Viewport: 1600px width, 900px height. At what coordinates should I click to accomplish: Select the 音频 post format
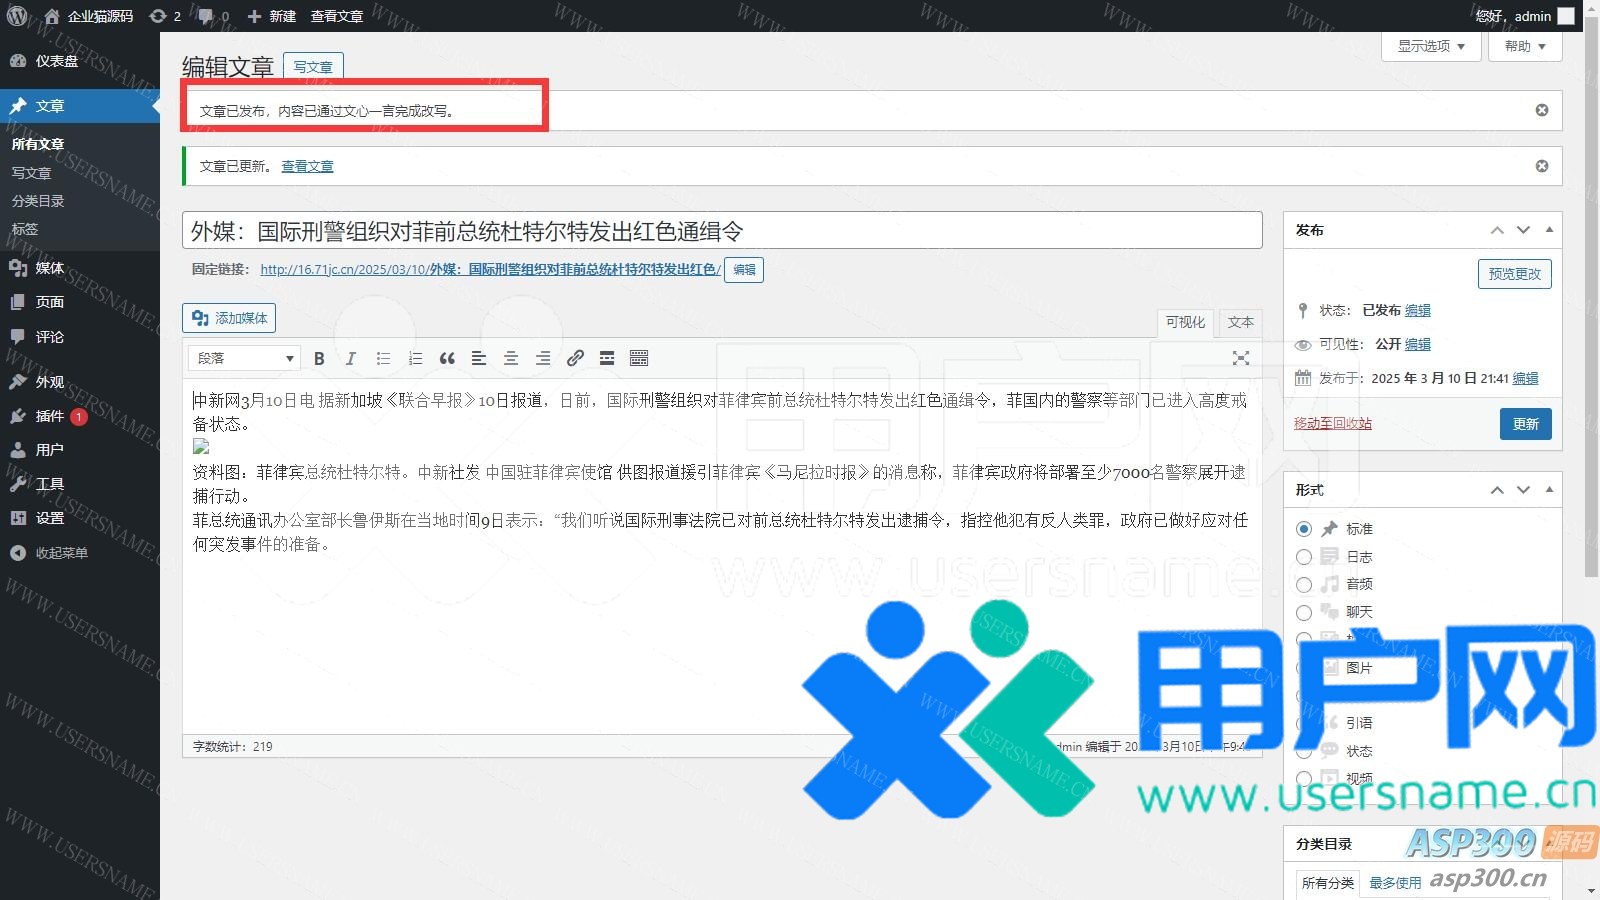pos(1304,584)
